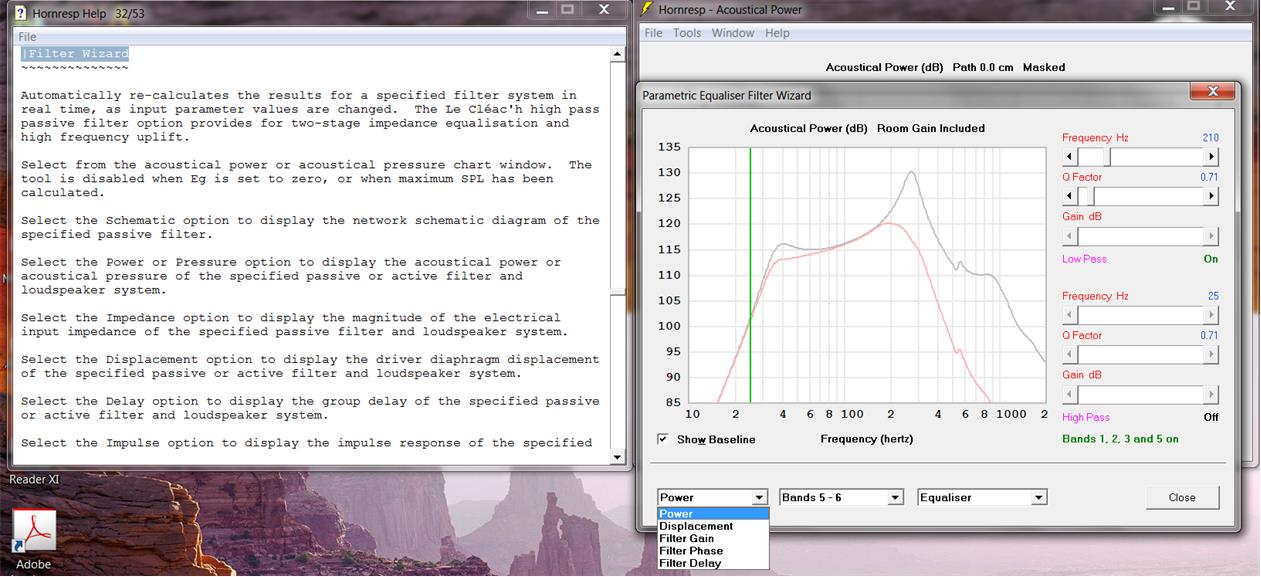
Task: Click left arrow of Low Pass Q Factor slider
Action: [1070, 196]
